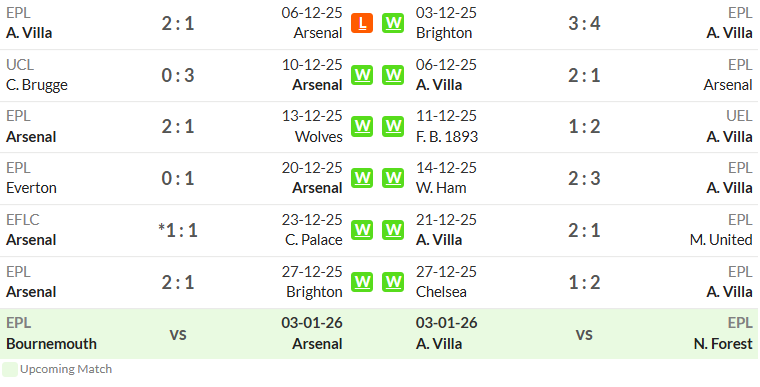The height and width of the screenshot is (387, 760).
Task: Click the W badge next to C. Palace
Action: (362, 230)
